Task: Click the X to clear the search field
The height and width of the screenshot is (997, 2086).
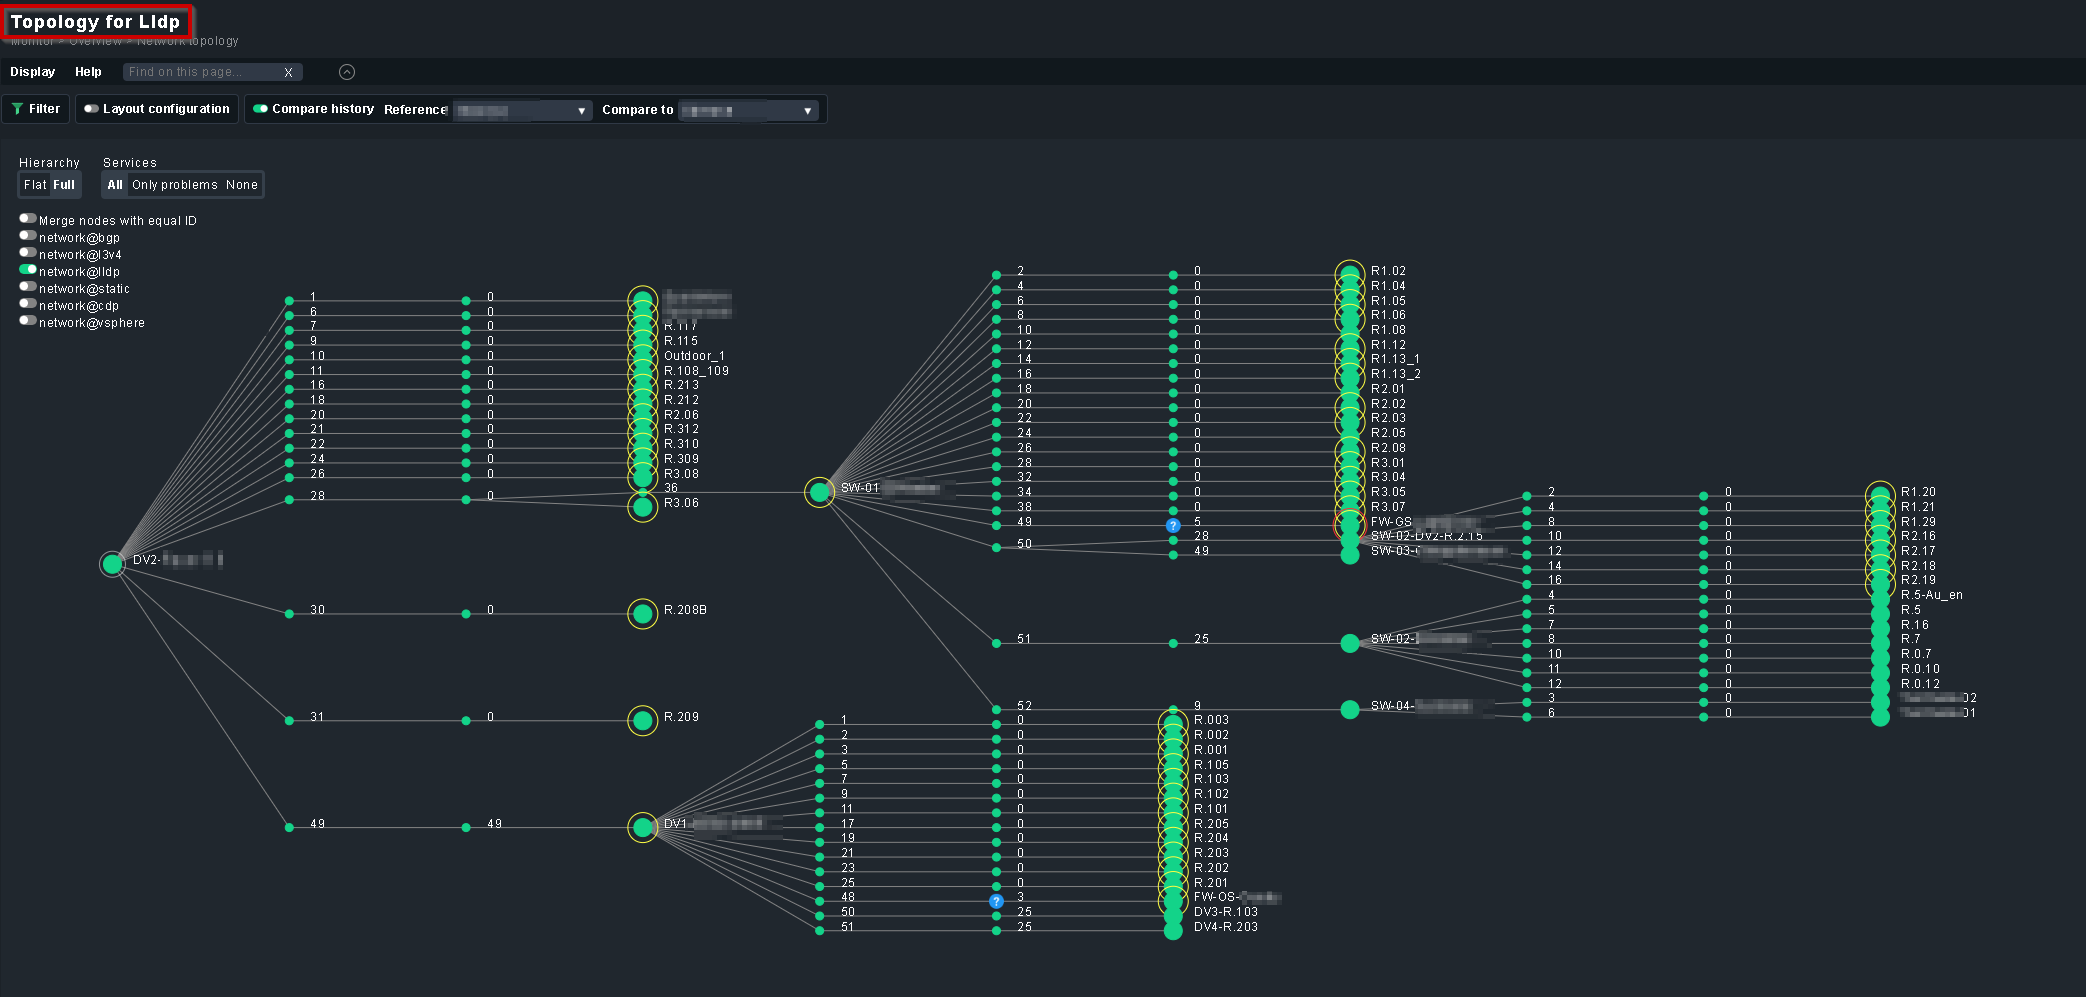Action: pyautogui.click(x=288, y=72)
